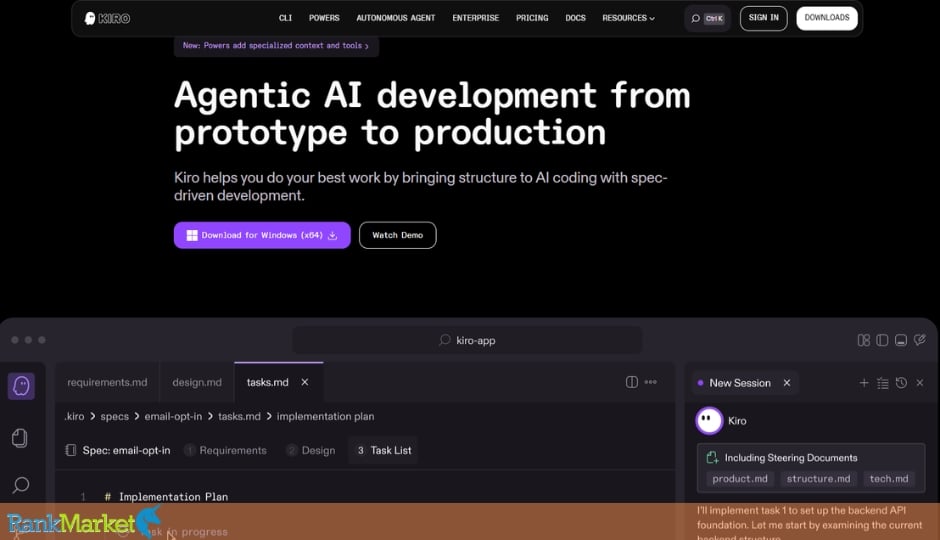Close the New Session tab
This screenshot has height=540, width=940.
click(x=787, y=383)
